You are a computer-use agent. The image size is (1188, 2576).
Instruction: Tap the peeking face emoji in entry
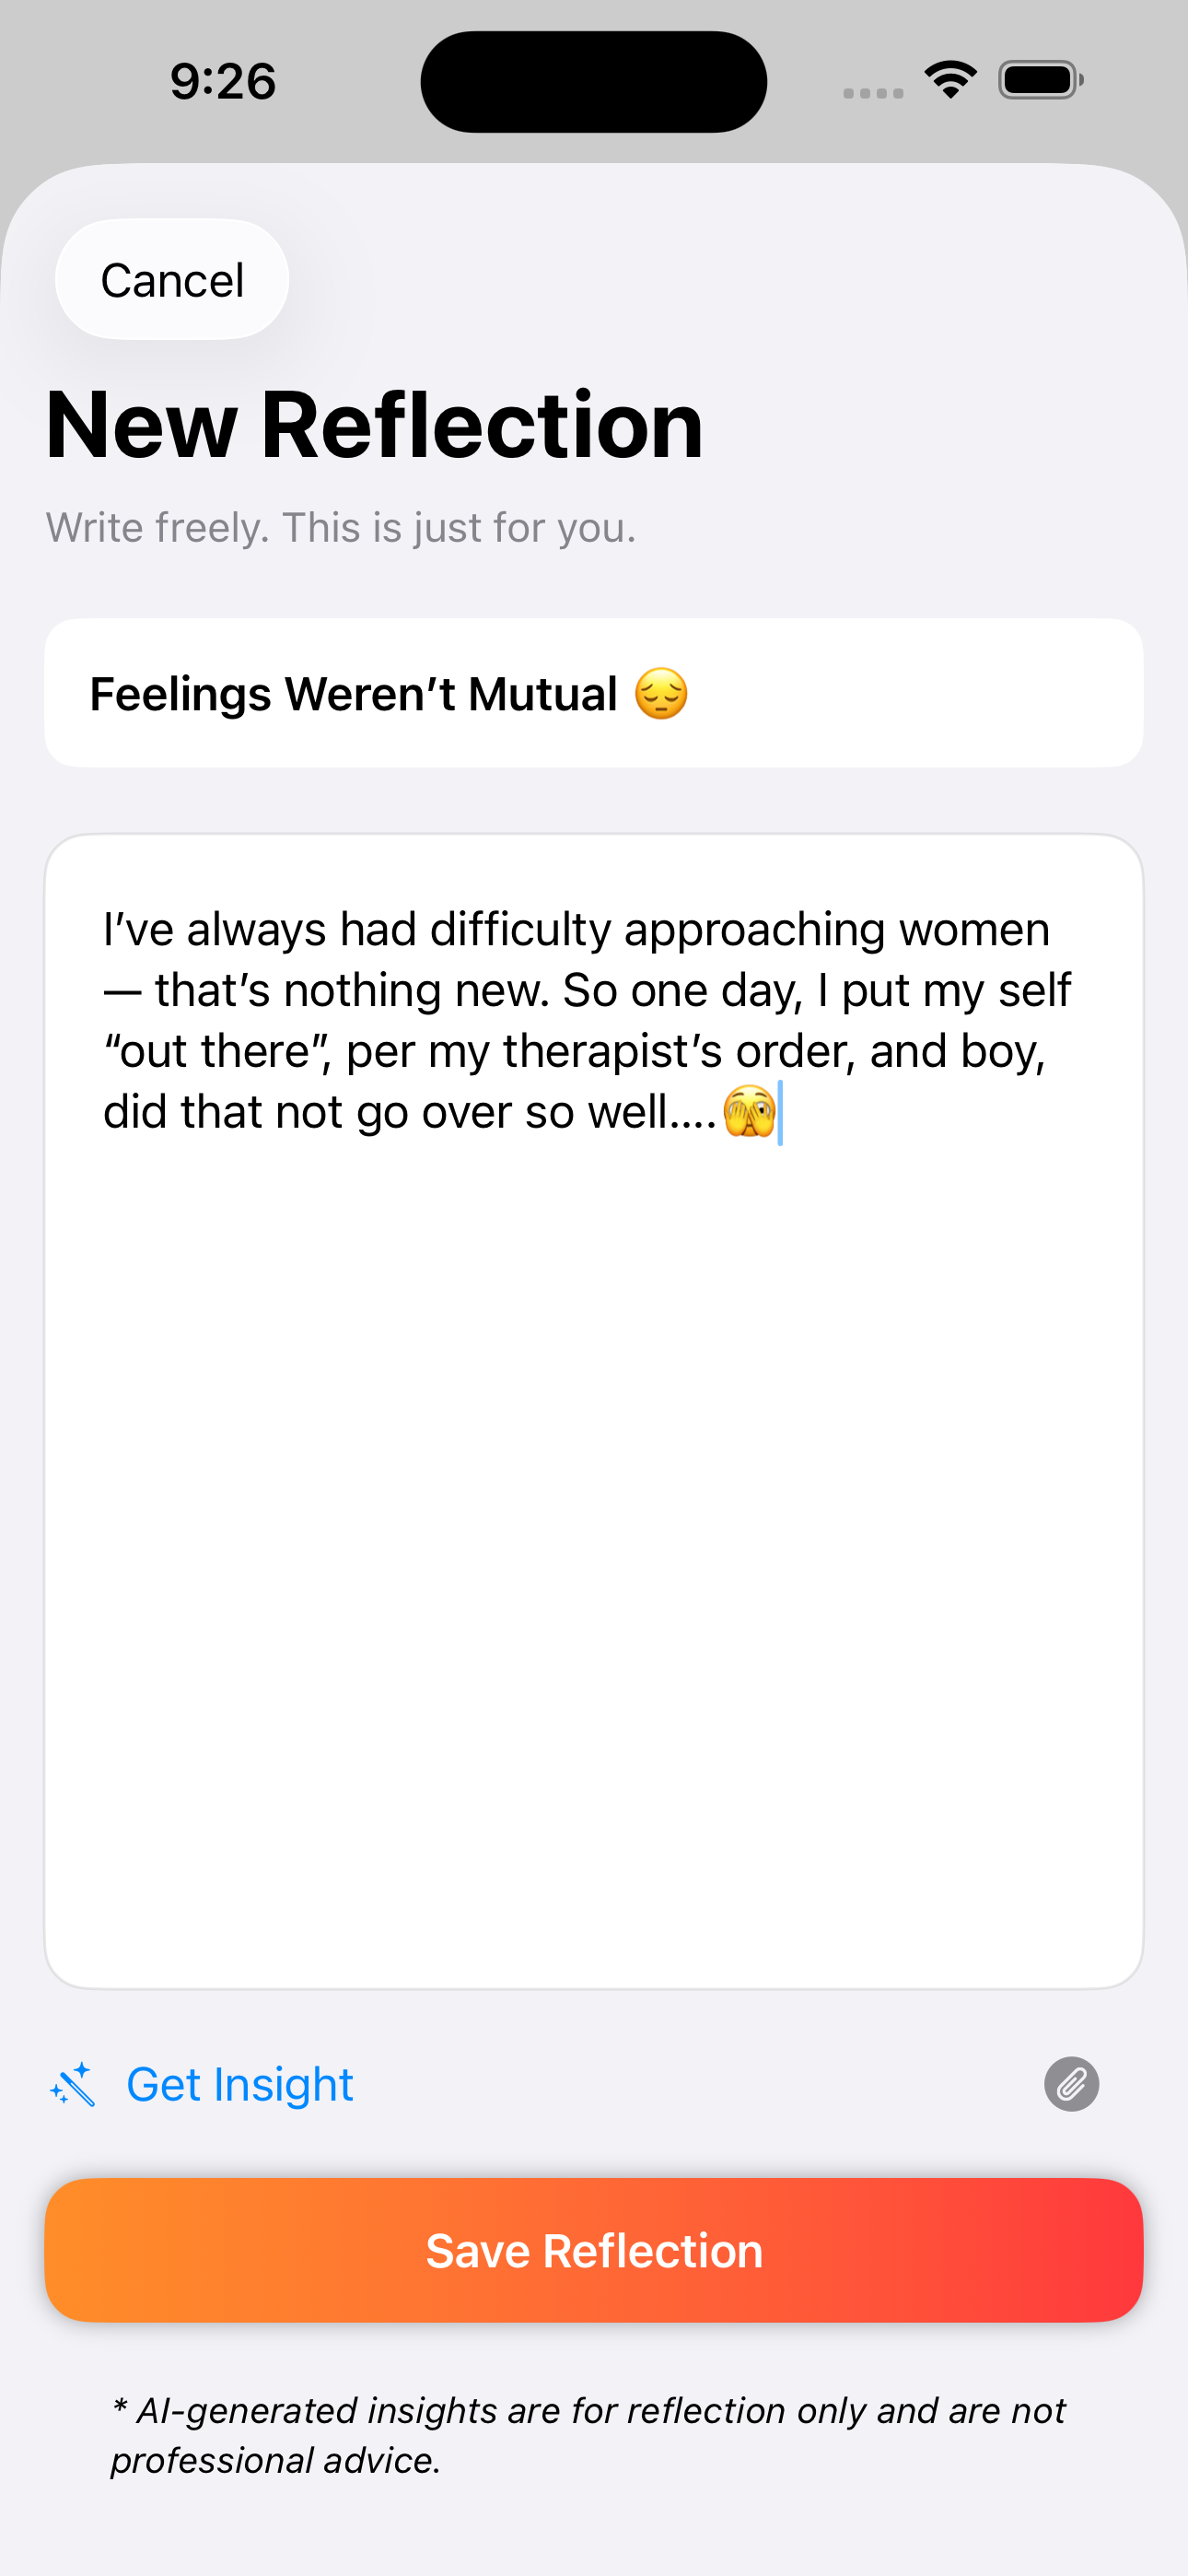(749, 1111)
